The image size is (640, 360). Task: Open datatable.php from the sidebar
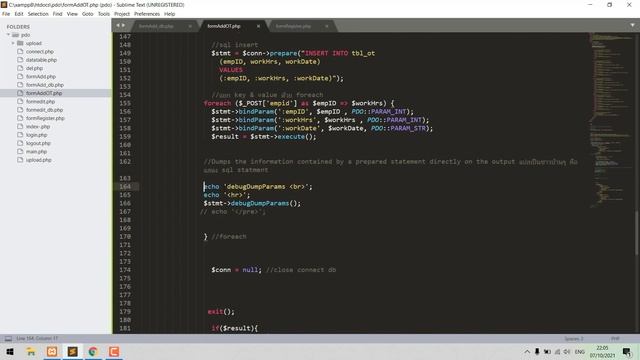pyautogui.click(x=41, y=60)
